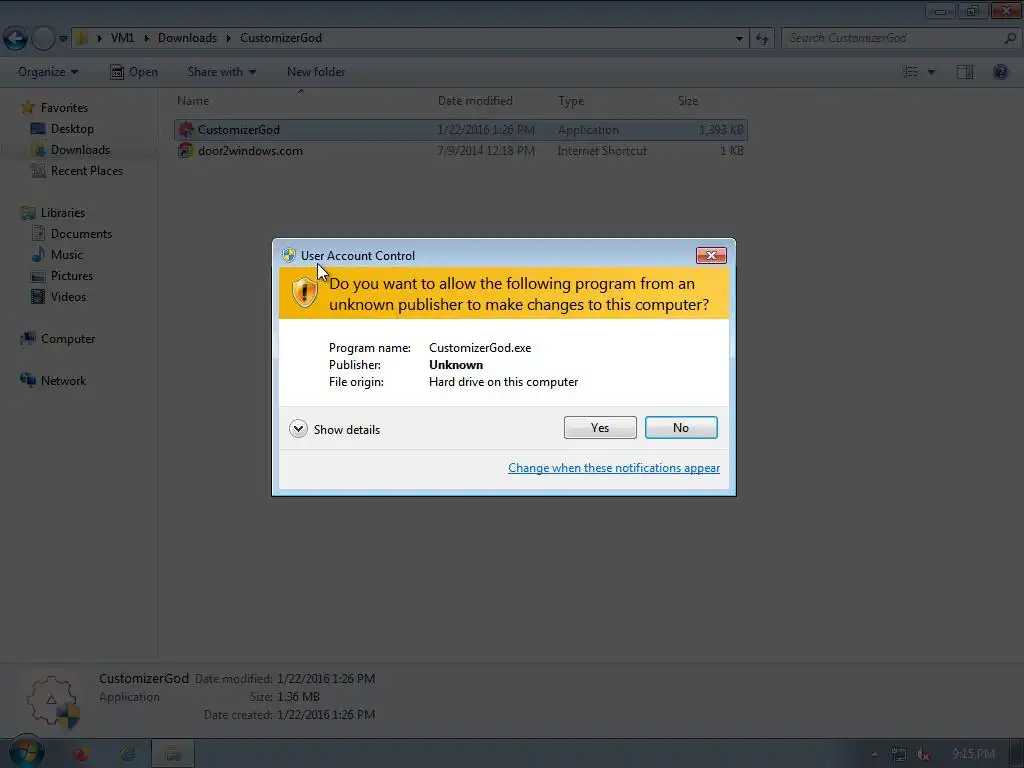Click Downloads in the address breadcrumb
Screen dimensions: 1024x768
187,38
